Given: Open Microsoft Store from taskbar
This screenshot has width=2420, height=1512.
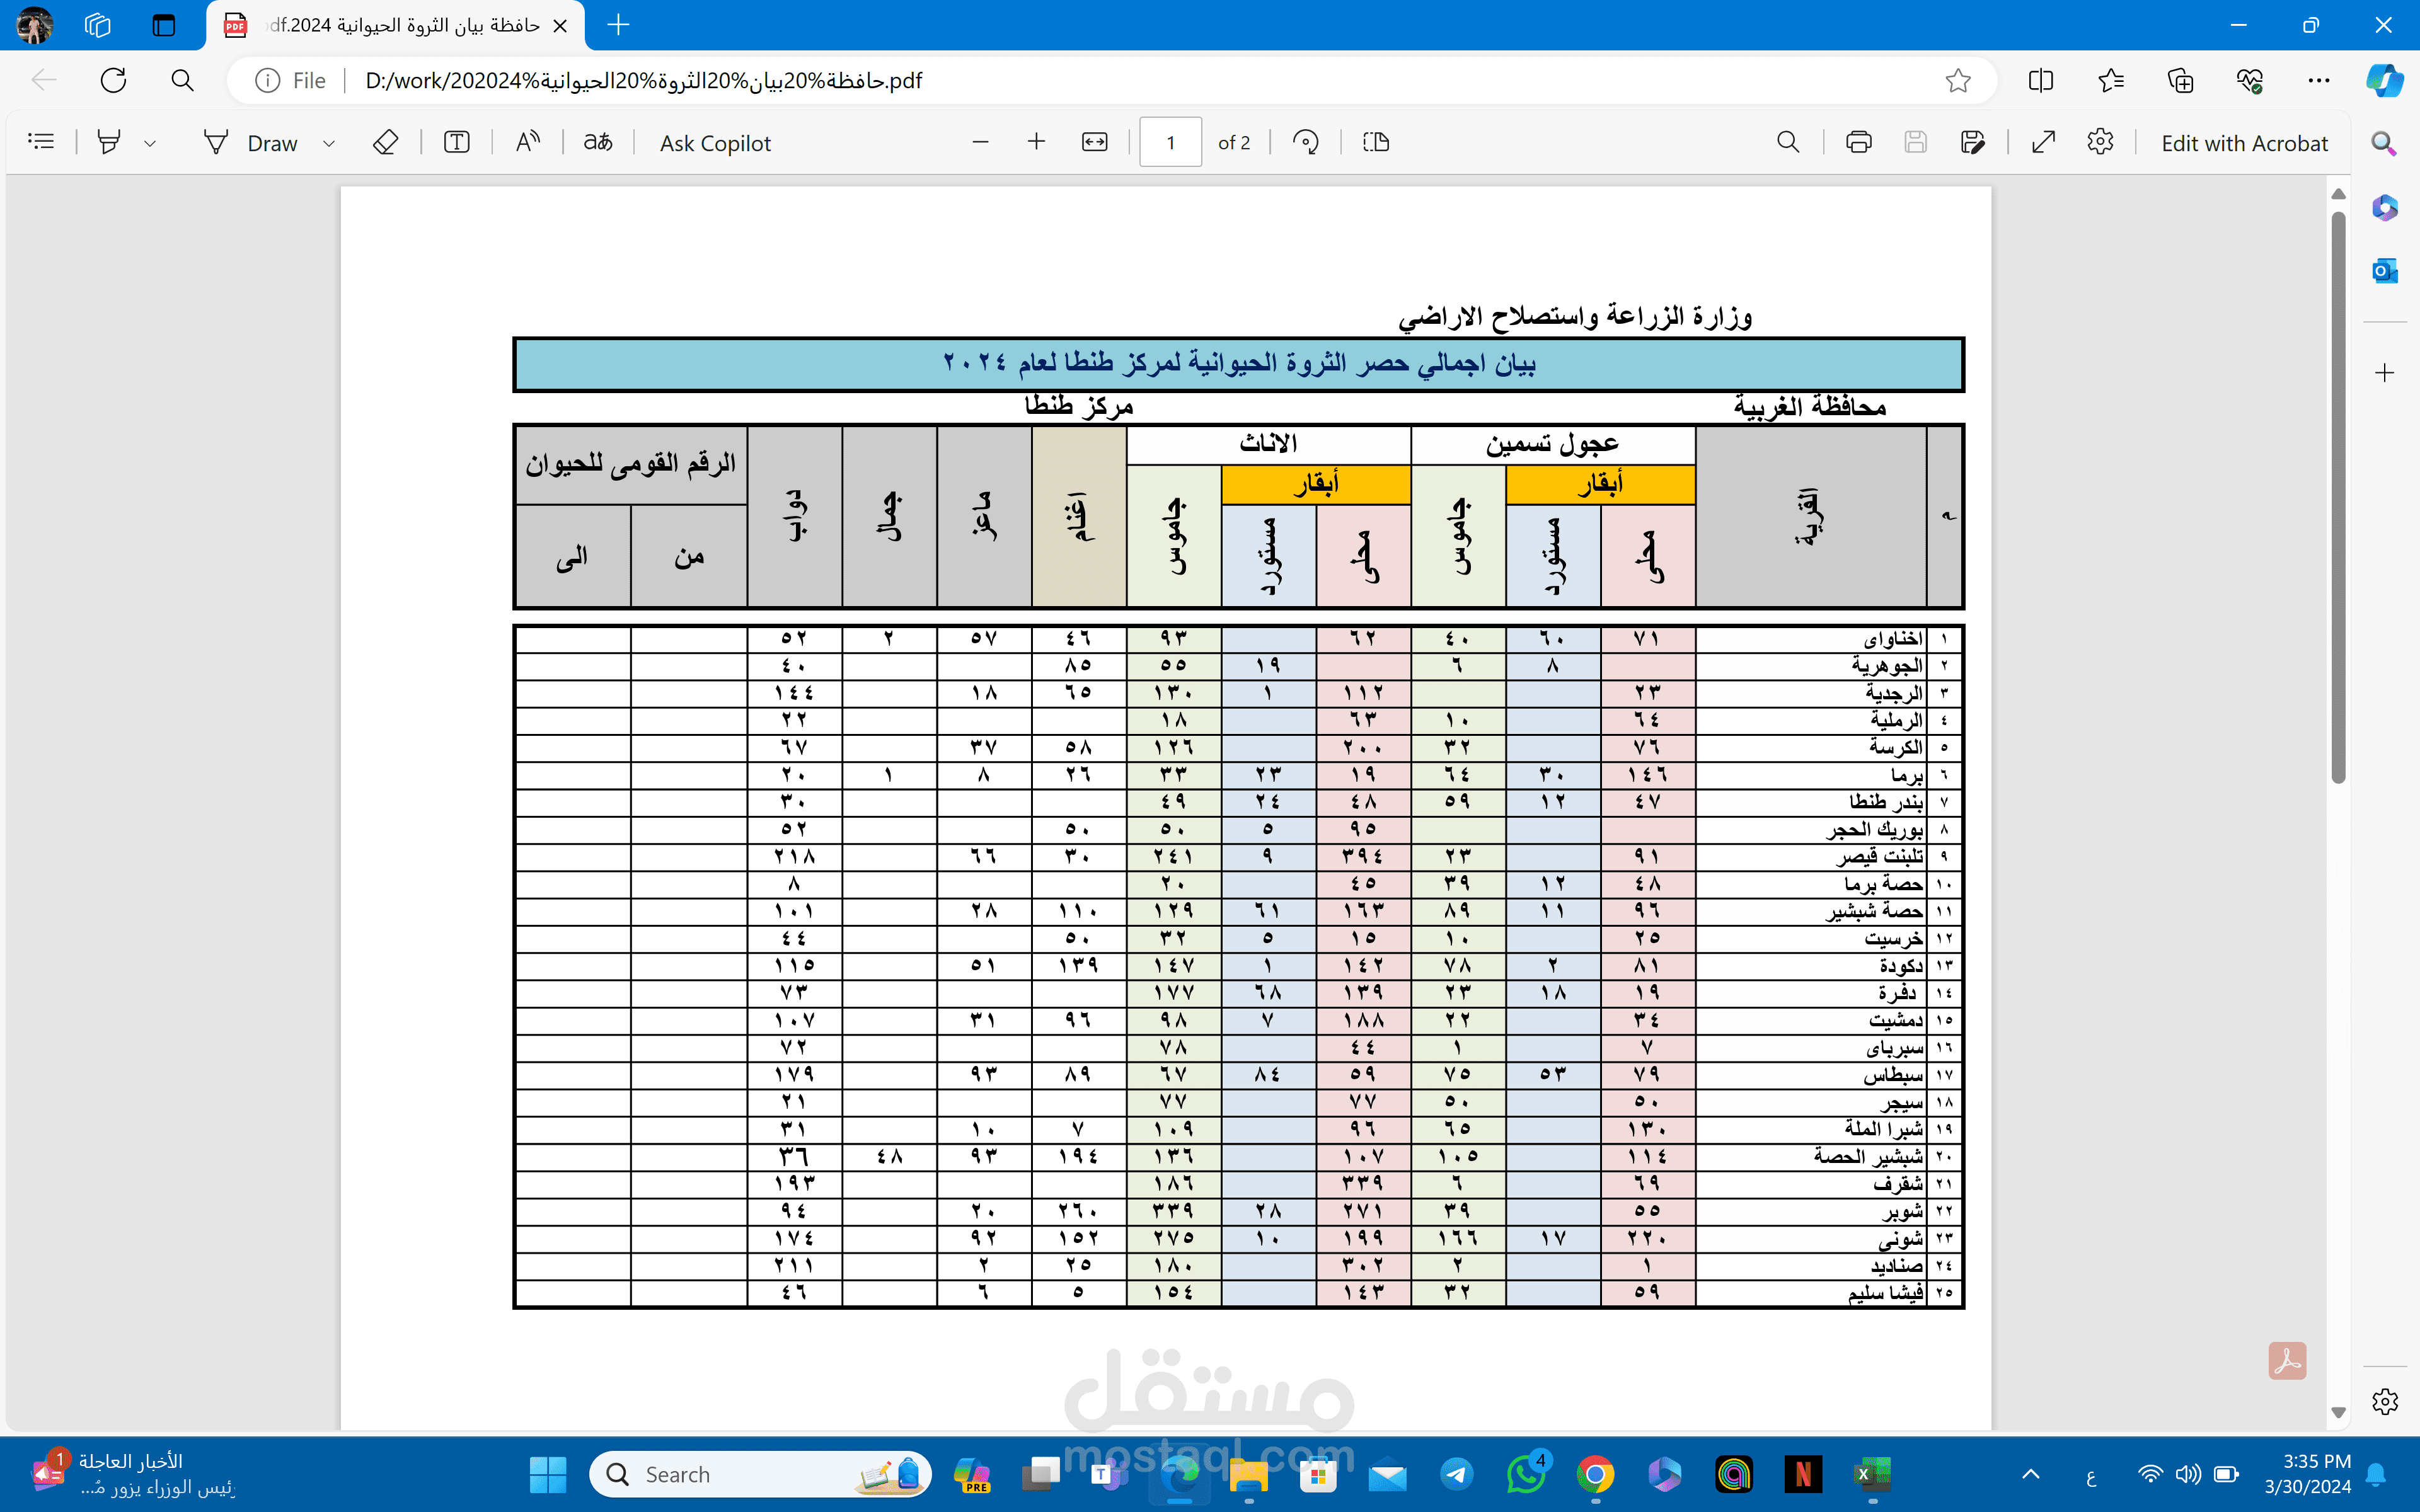Looking at the screenshot, I should 1318,1474.
